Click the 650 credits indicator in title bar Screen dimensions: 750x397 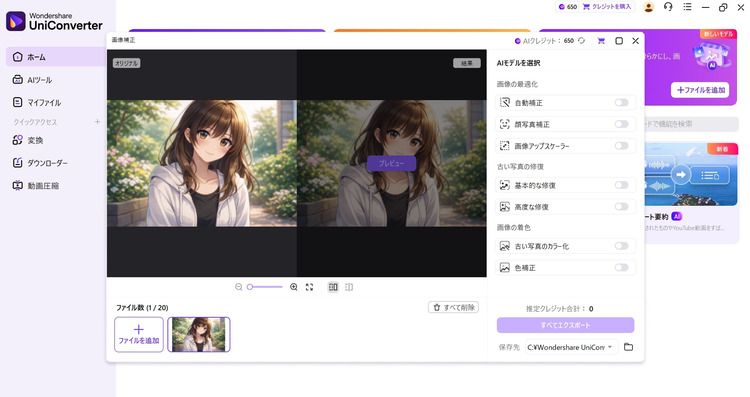tap(568, 7)
